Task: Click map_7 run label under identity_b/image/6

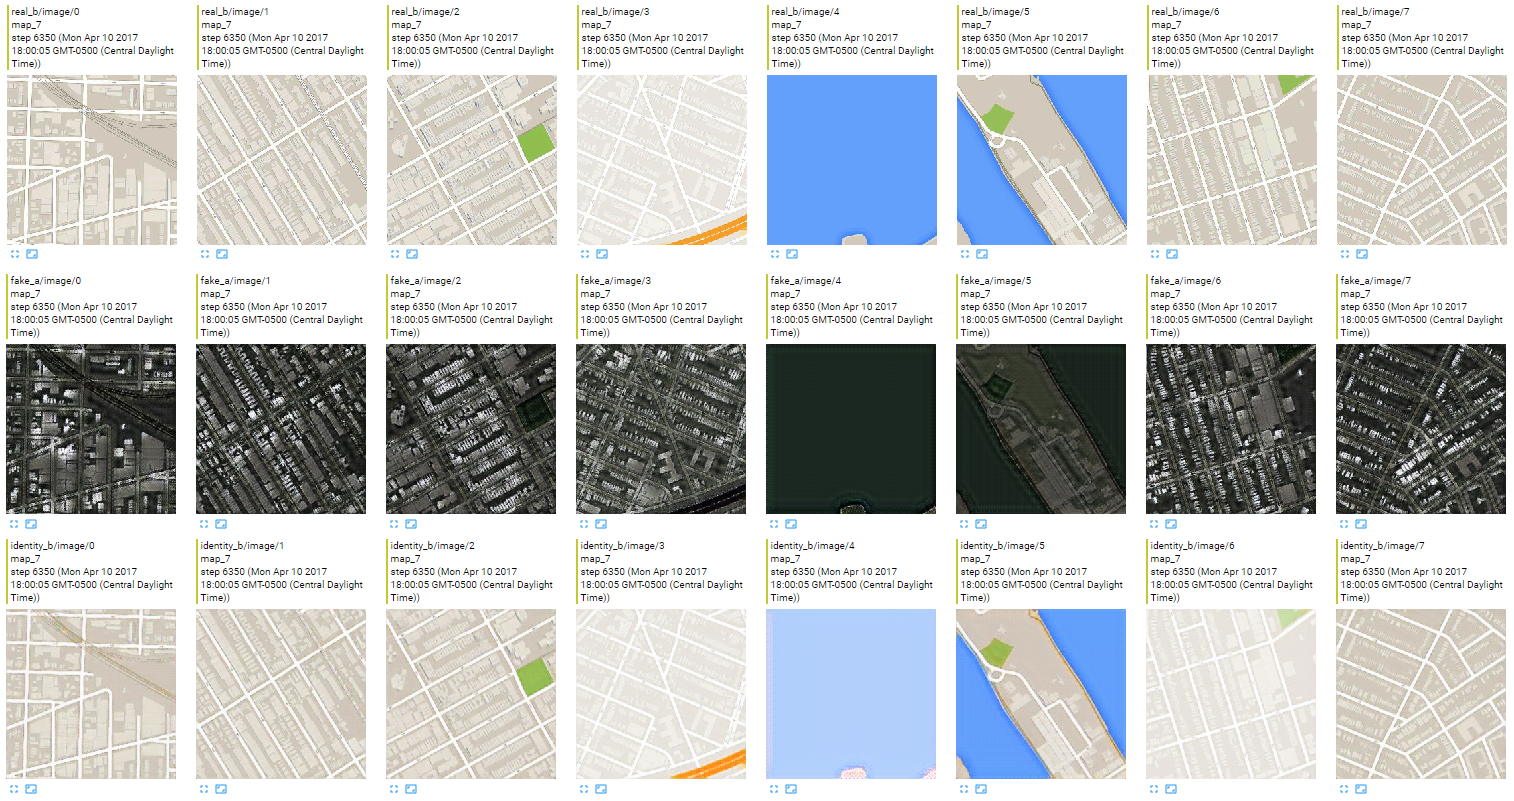Action: (1165, 559)
